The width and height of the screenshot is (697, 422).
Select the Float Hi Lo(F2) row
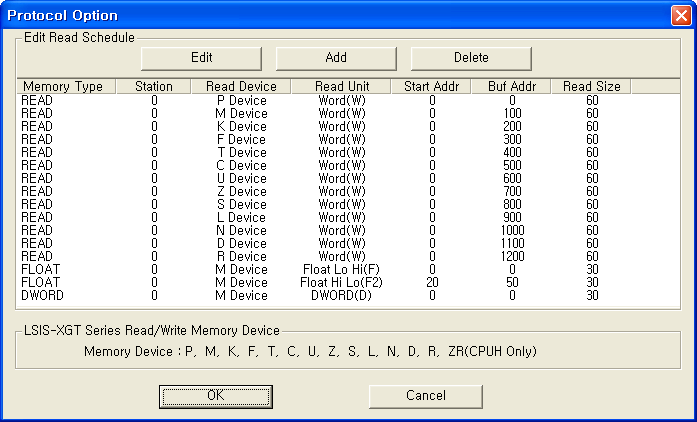(348, 282)
